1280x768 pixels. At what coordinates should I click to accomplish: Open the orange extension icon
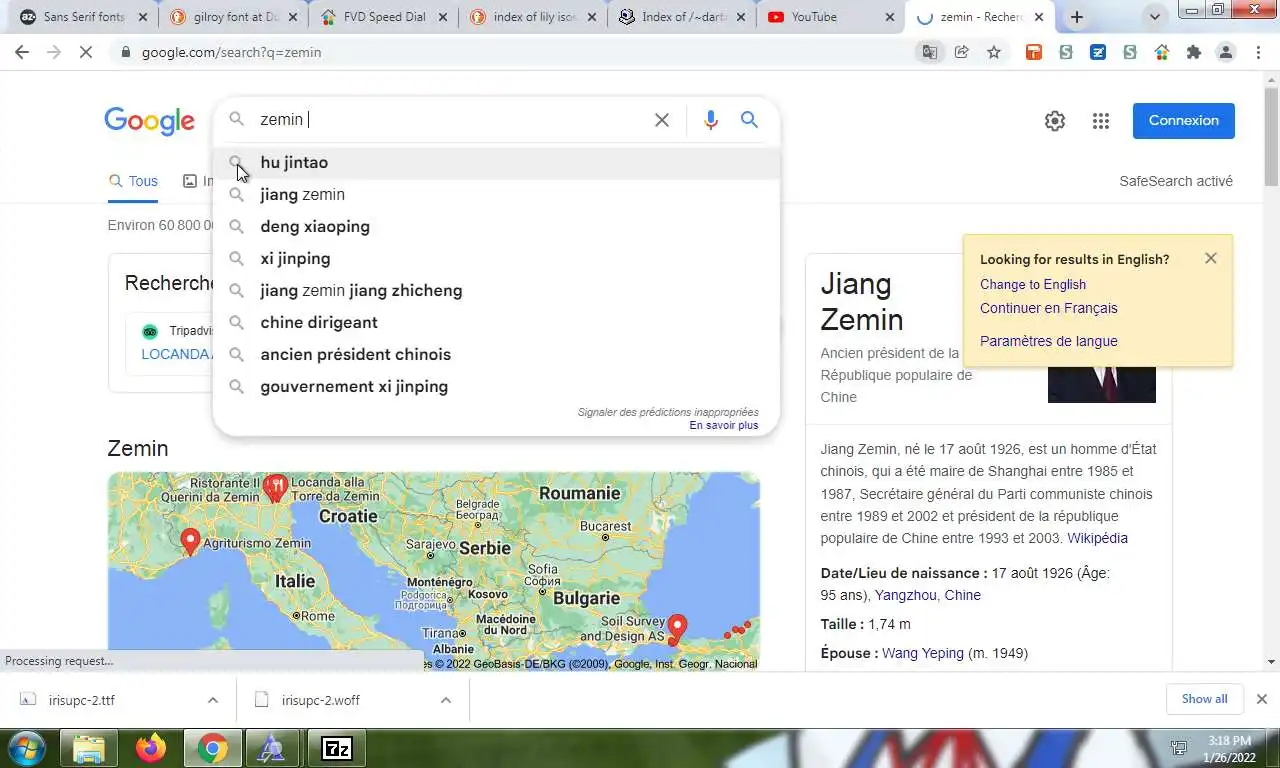coord(1034,52)
